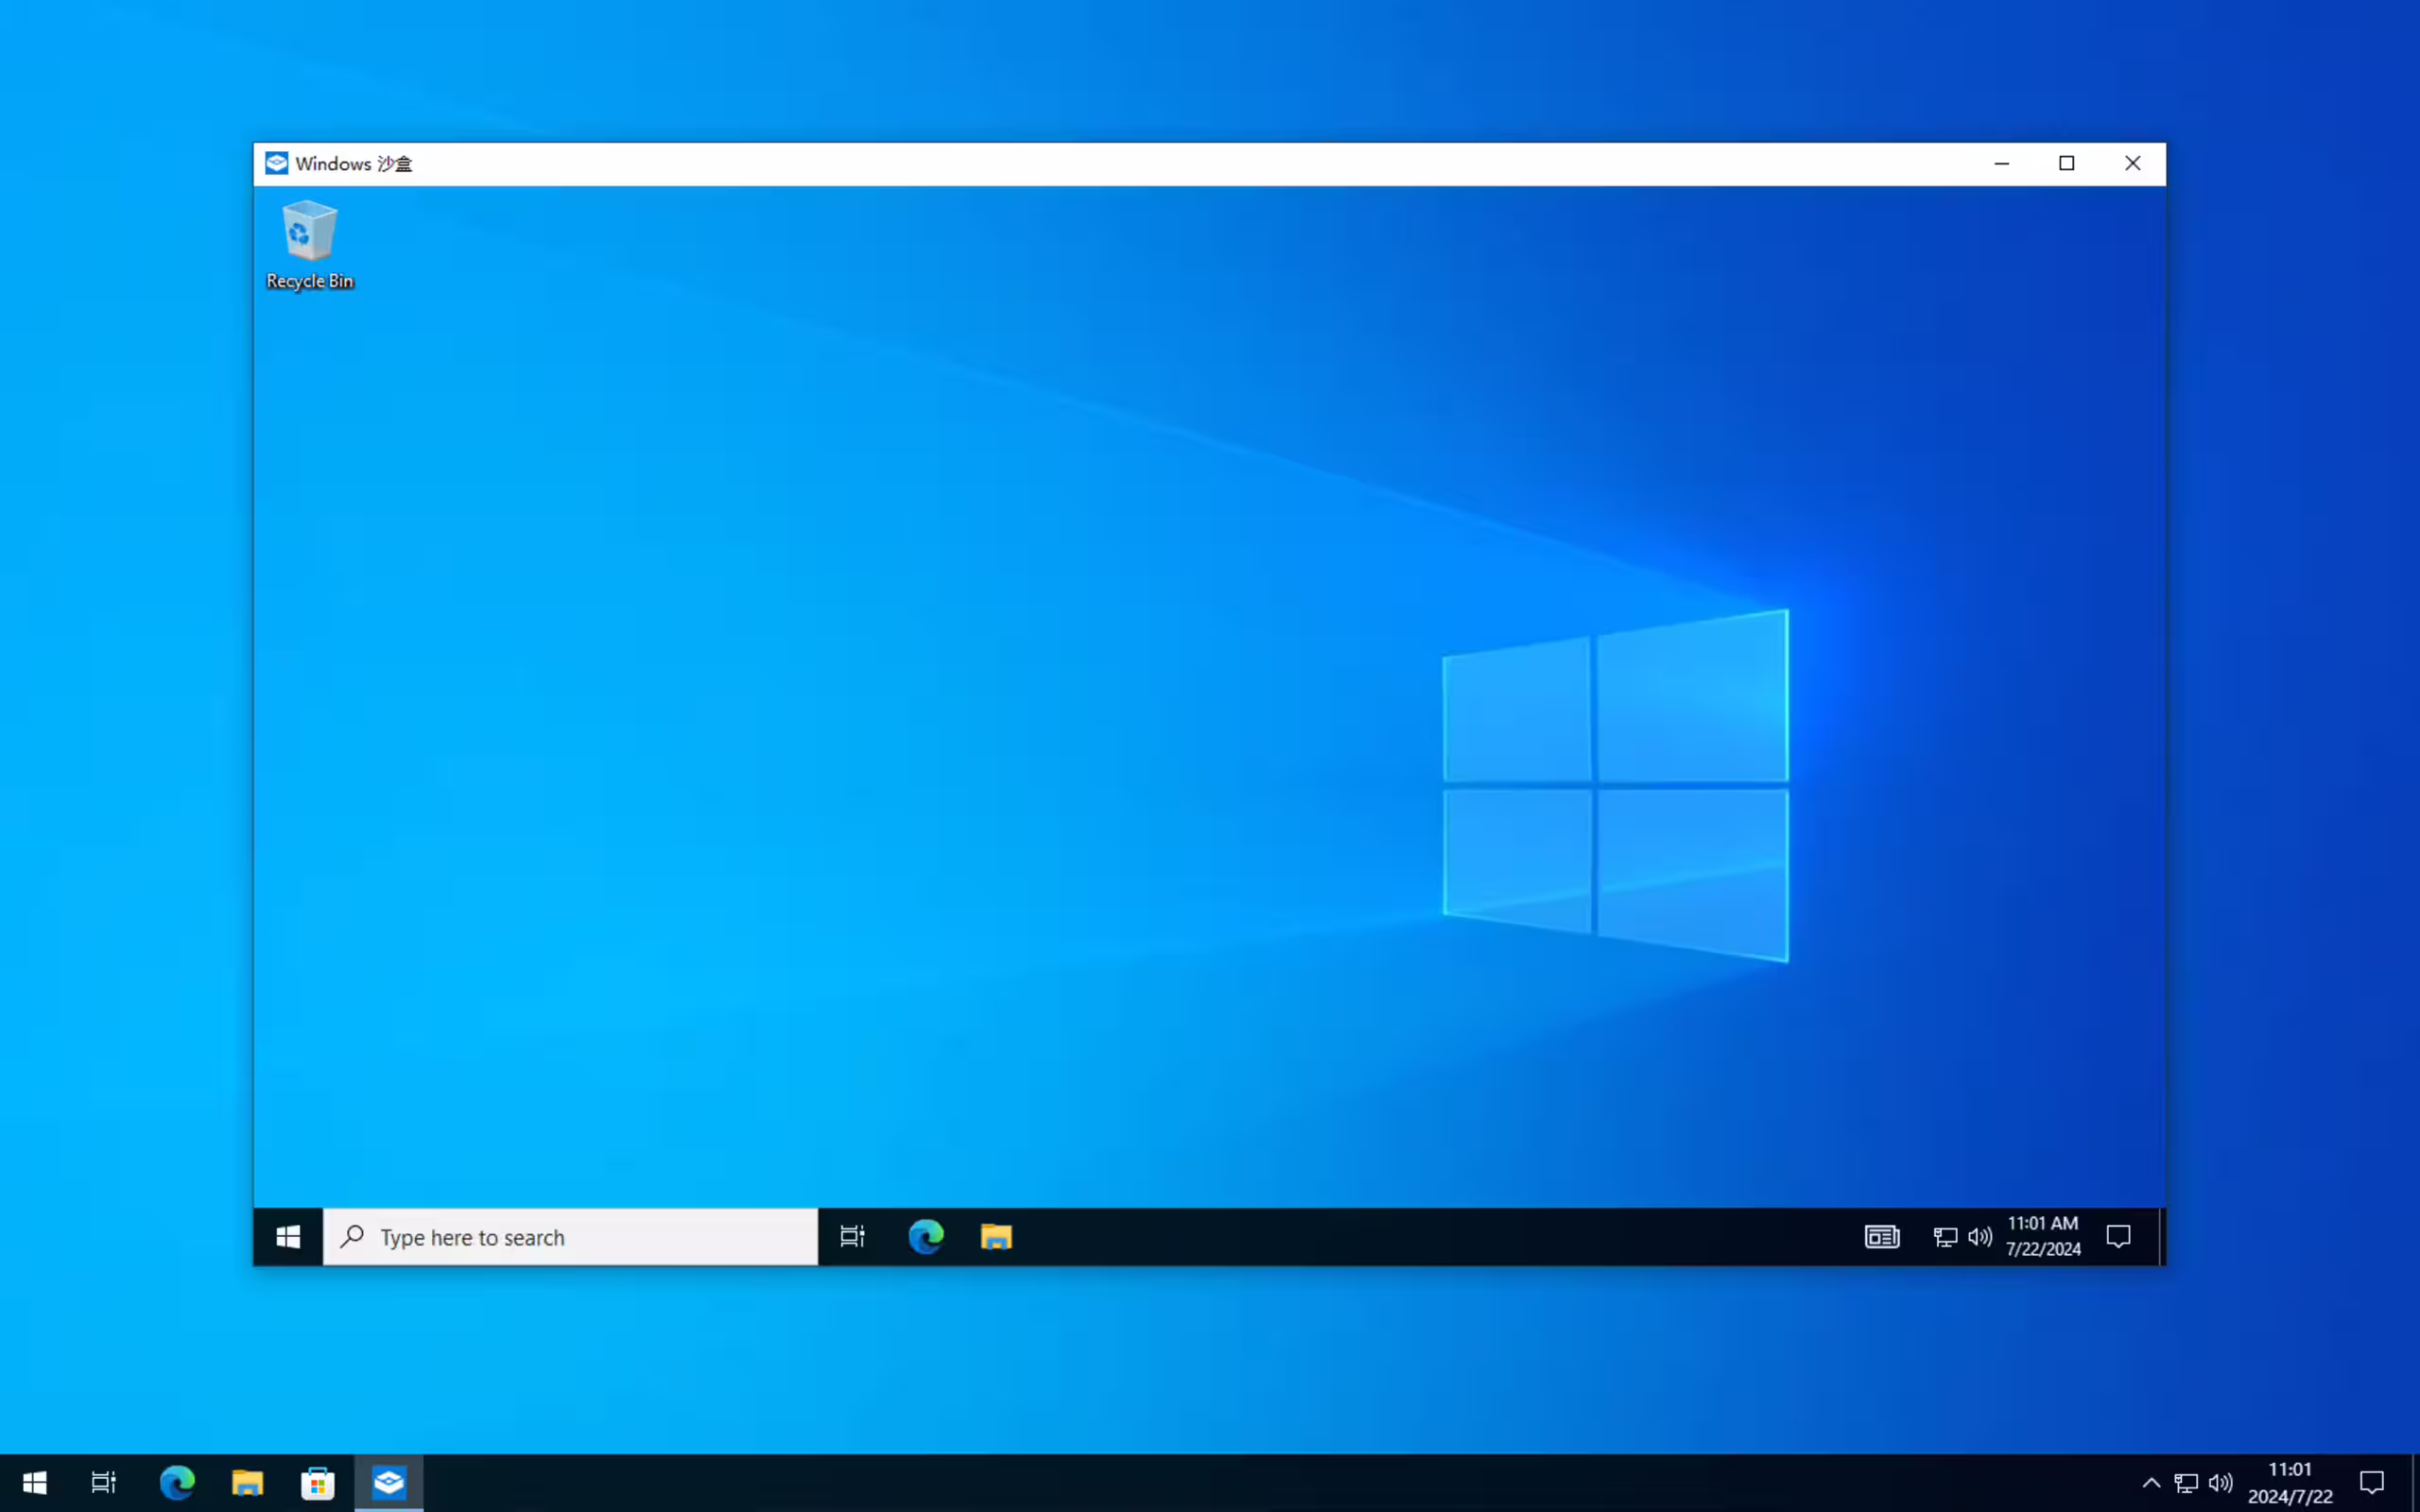Screen dimensions: 2420x1512
Task: Click the sandbox 'Type here to search' box
Action: point(570,1237)
